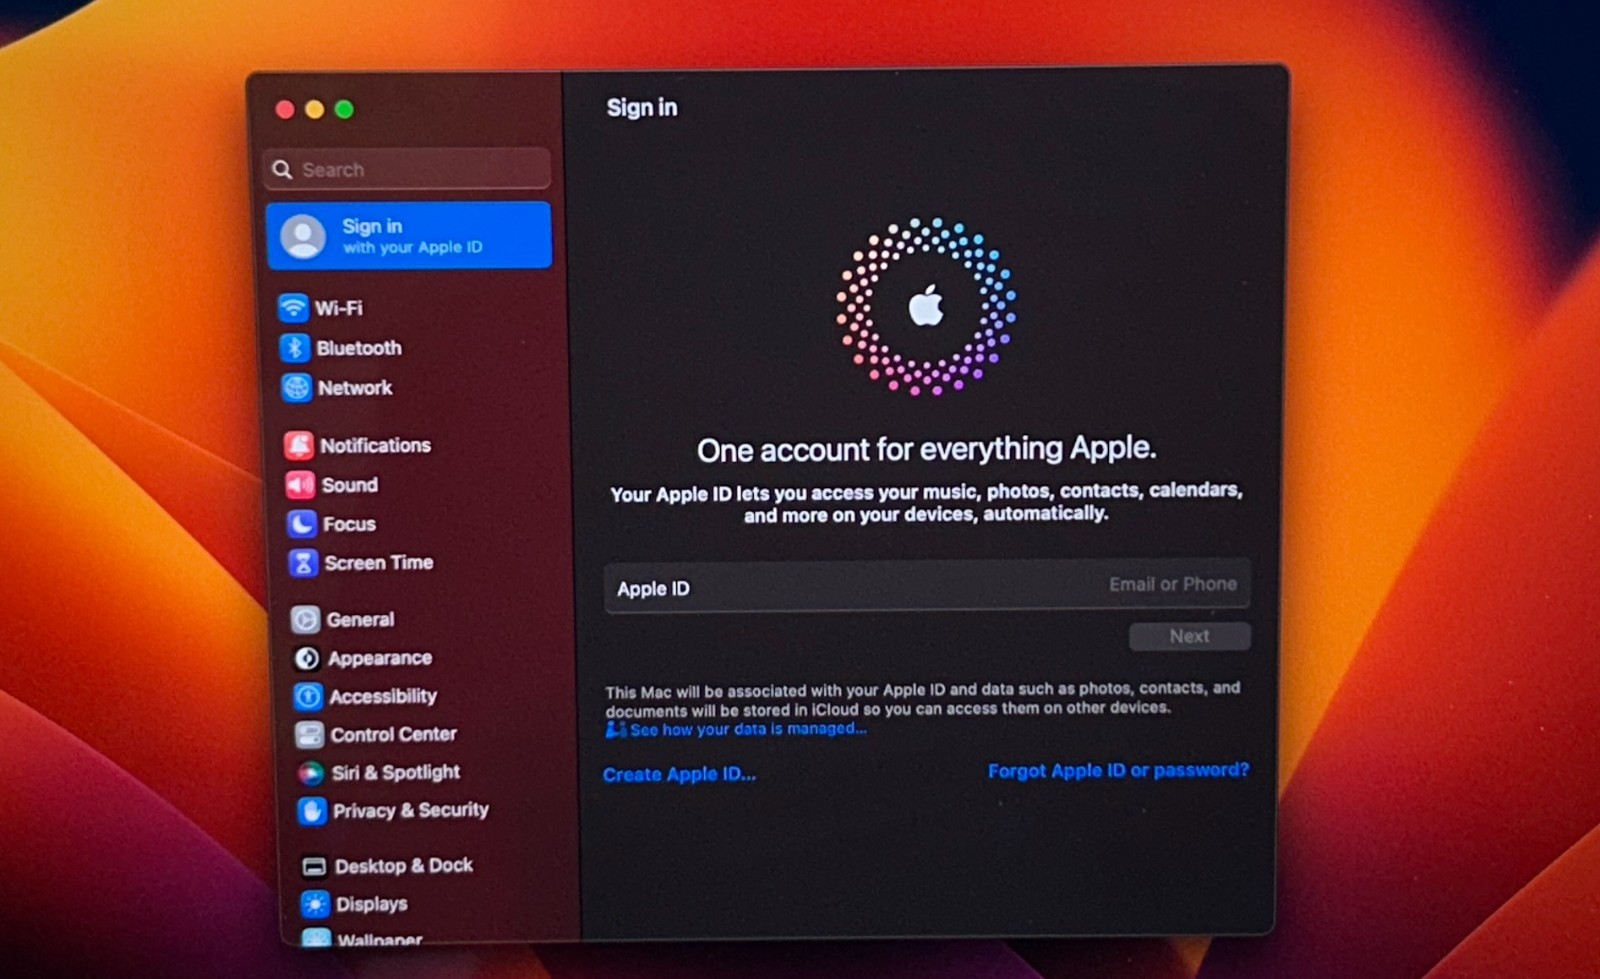Screen dimensions: 1600x979
Task: Open the Focus moon icon
Action: tap(302, 524)
